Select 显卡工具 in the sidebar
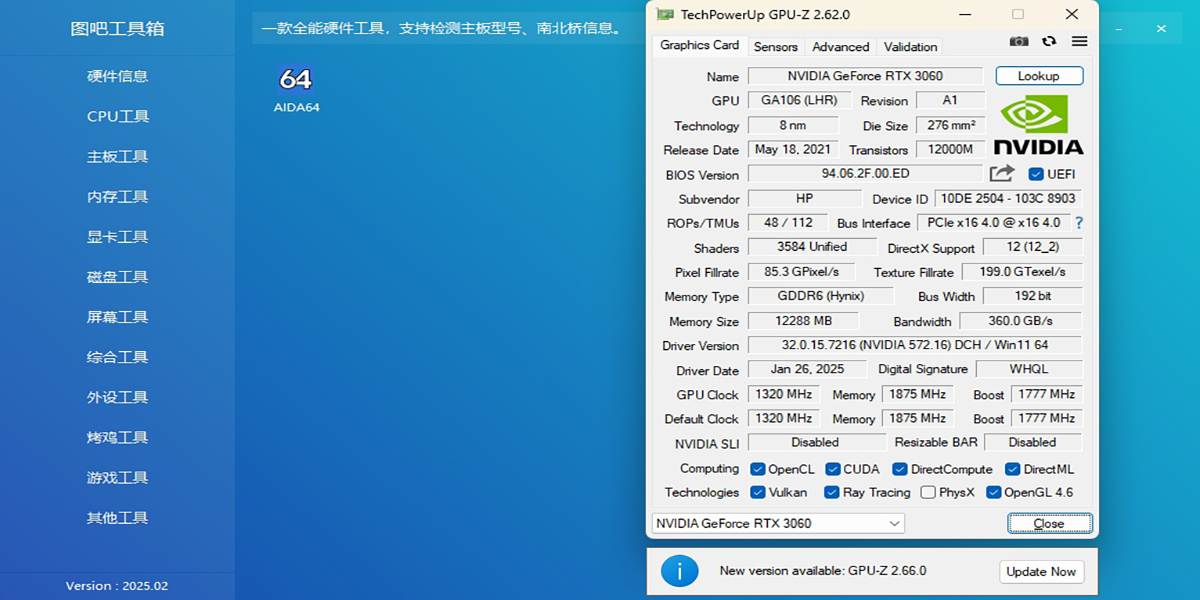 (117, 237)
